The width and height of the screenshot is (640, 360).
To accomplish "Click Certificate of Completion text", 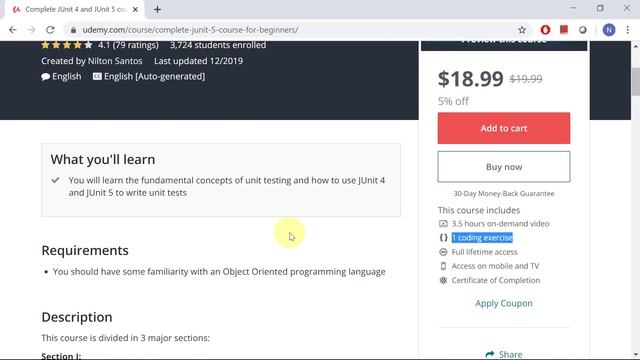I will click(496, 280).
